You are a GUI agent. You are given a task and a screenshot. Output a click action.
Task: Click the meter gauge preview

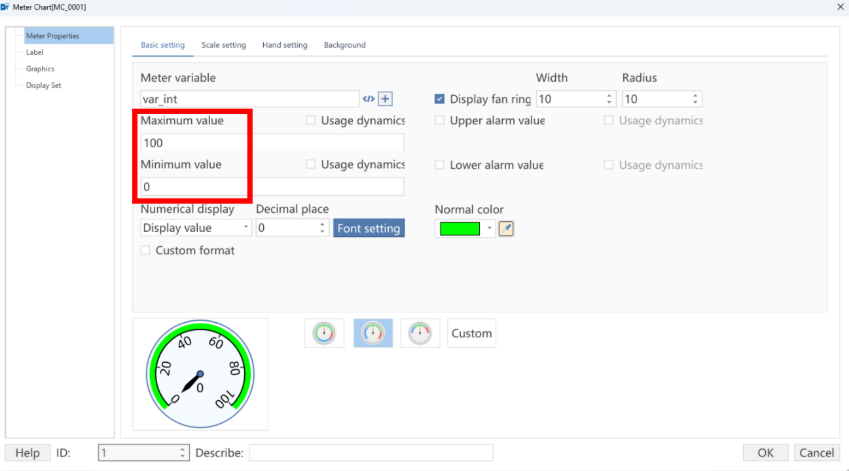coord(200,374)
